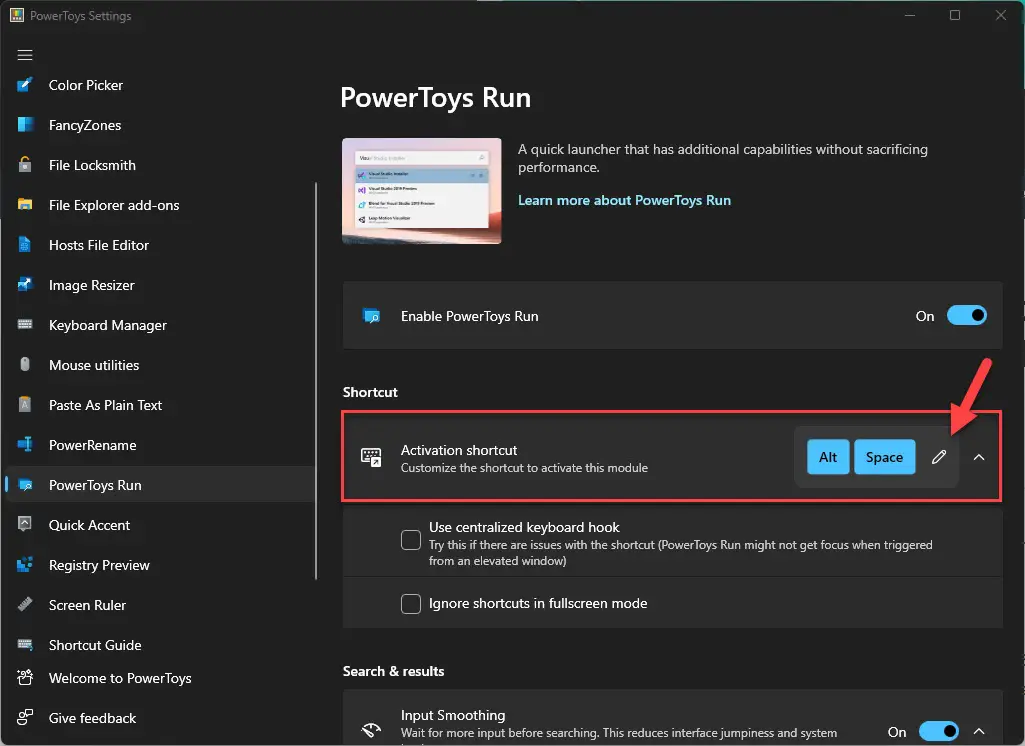Check Use centralized keyboard hook
1025x746 pixels.
tap(411, 539)
